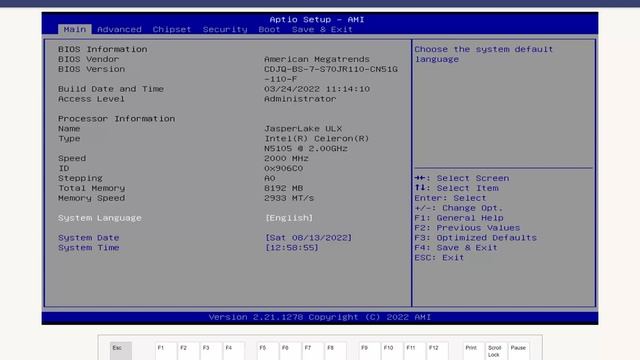Open the Save & Exit tab

tap(322, 29)
